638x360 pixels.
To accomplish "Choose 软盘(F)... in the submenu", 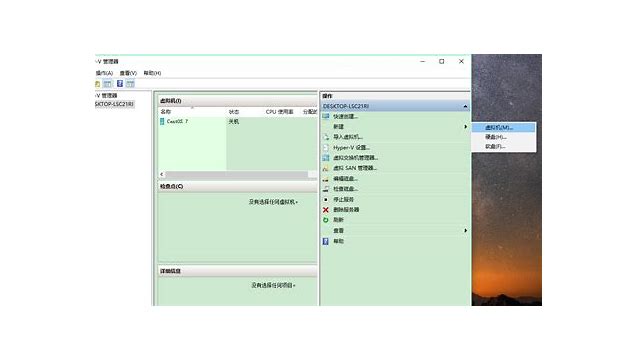I will pos(503,146).
